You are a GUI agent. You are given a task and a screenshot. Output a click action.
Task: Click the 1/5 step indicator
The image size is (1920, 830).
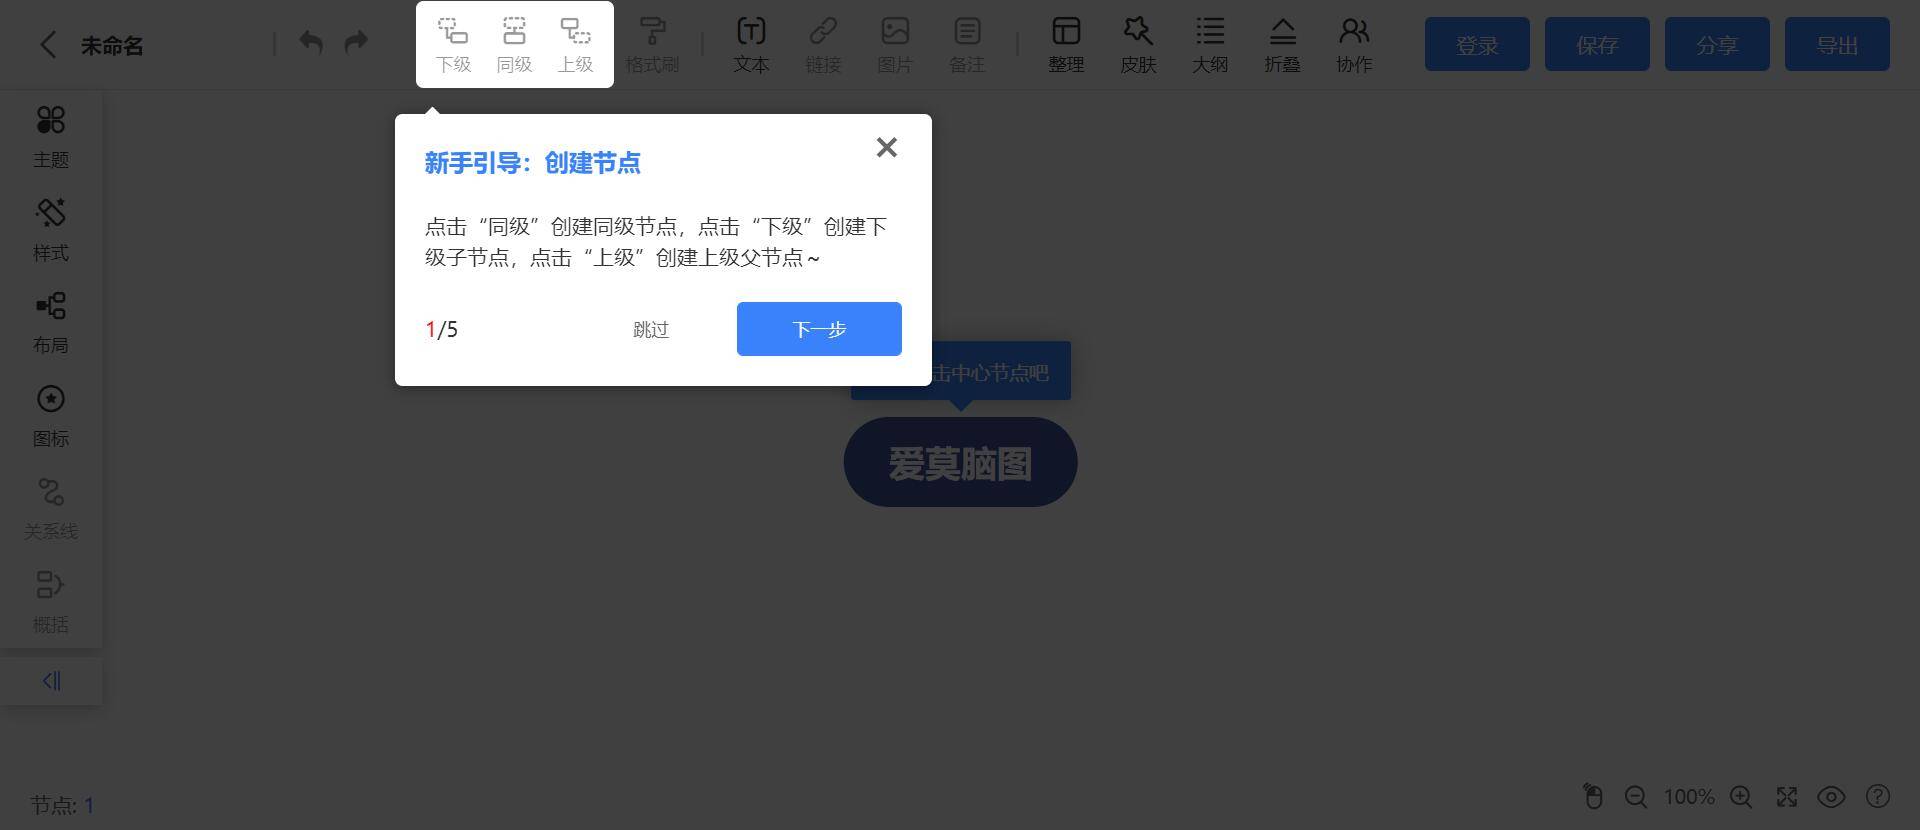(441, 330)
